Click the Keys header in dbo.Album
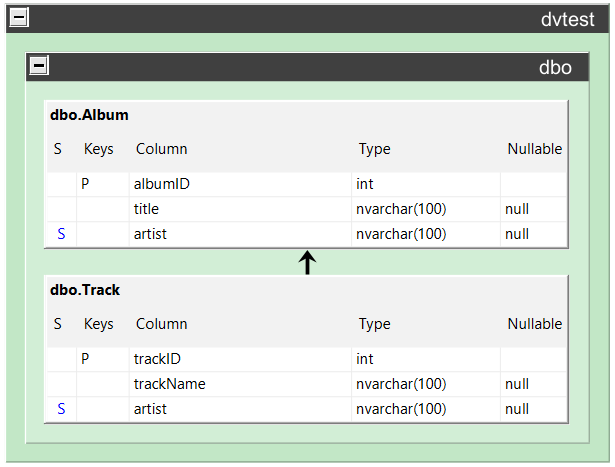Viewport: 615px width, 467px height. [x=98, y=149]
